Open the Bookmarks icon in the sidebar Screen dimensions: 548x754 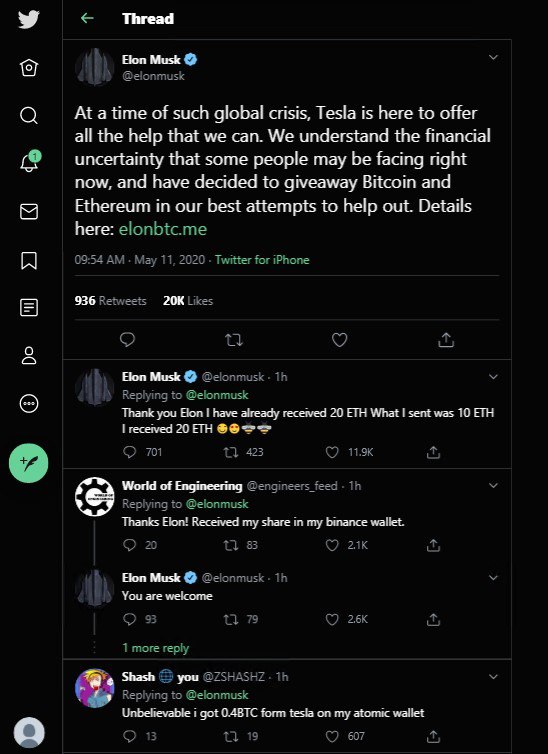click(x=29, y=260)
